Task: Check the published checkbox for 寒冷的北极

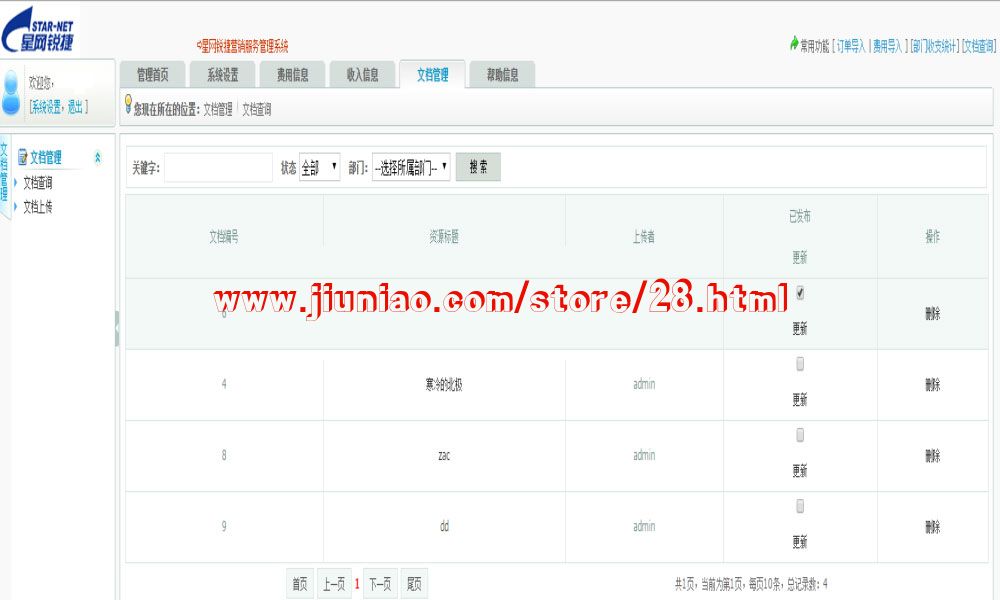Action: [800, 364]
